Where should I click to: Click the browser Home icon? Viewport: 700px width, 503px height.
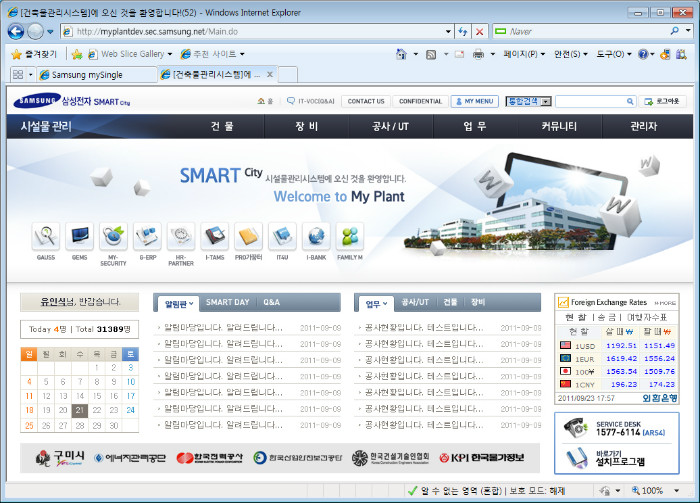click(401, 54)
